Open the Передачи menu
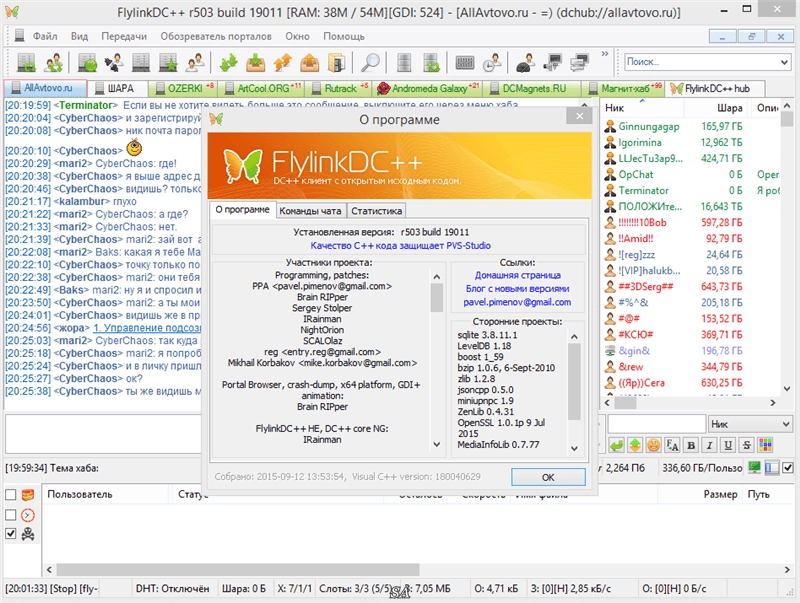 coord(124,36)
